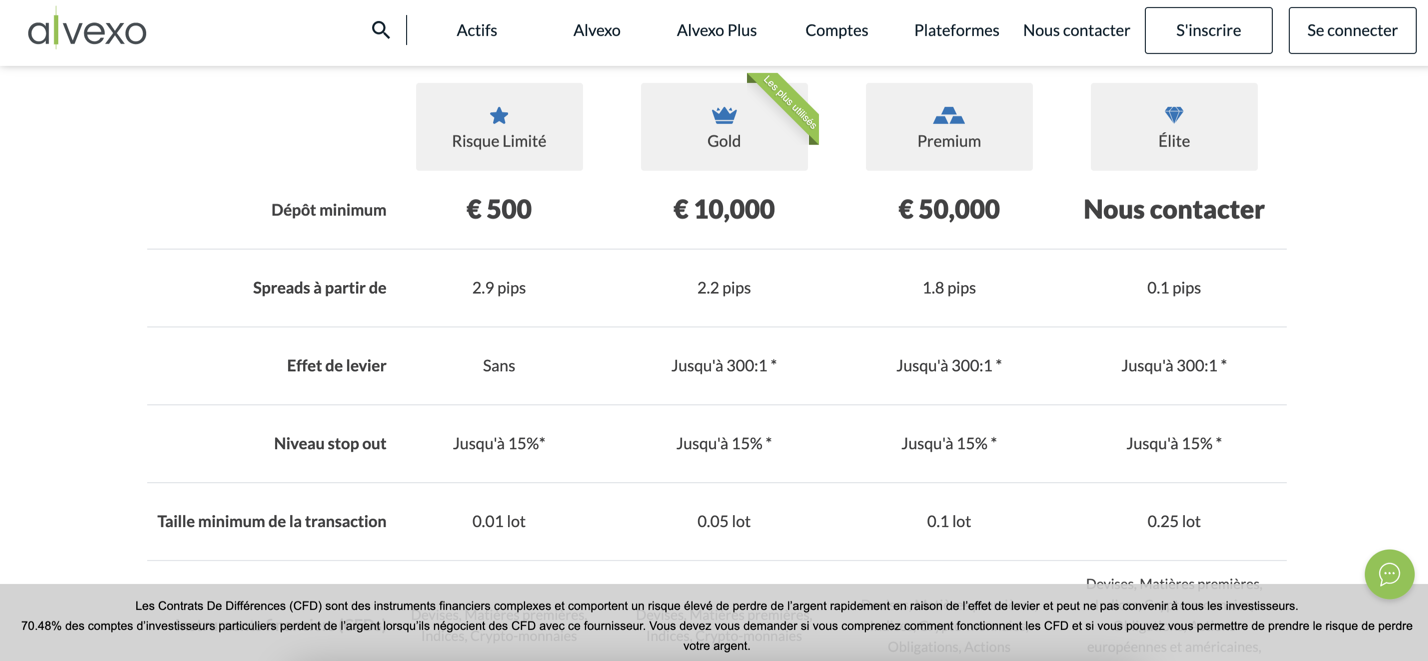Image resolution: width=1428 pixels, height=661 pixels.
Task: Click the S'inscrire button
Action: (x=1208, y=30)
